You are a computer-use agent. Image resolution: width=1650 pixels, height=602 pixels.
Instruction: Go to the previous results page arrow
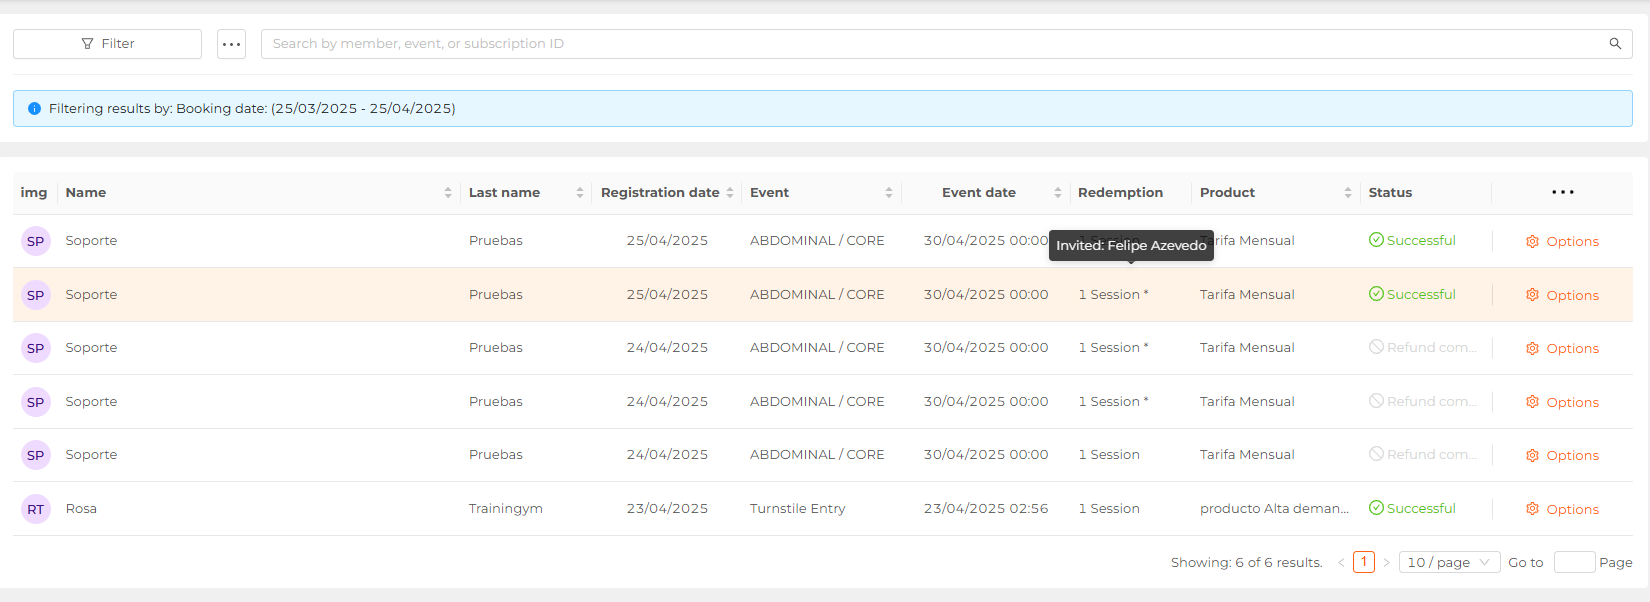pos(1341,563)
